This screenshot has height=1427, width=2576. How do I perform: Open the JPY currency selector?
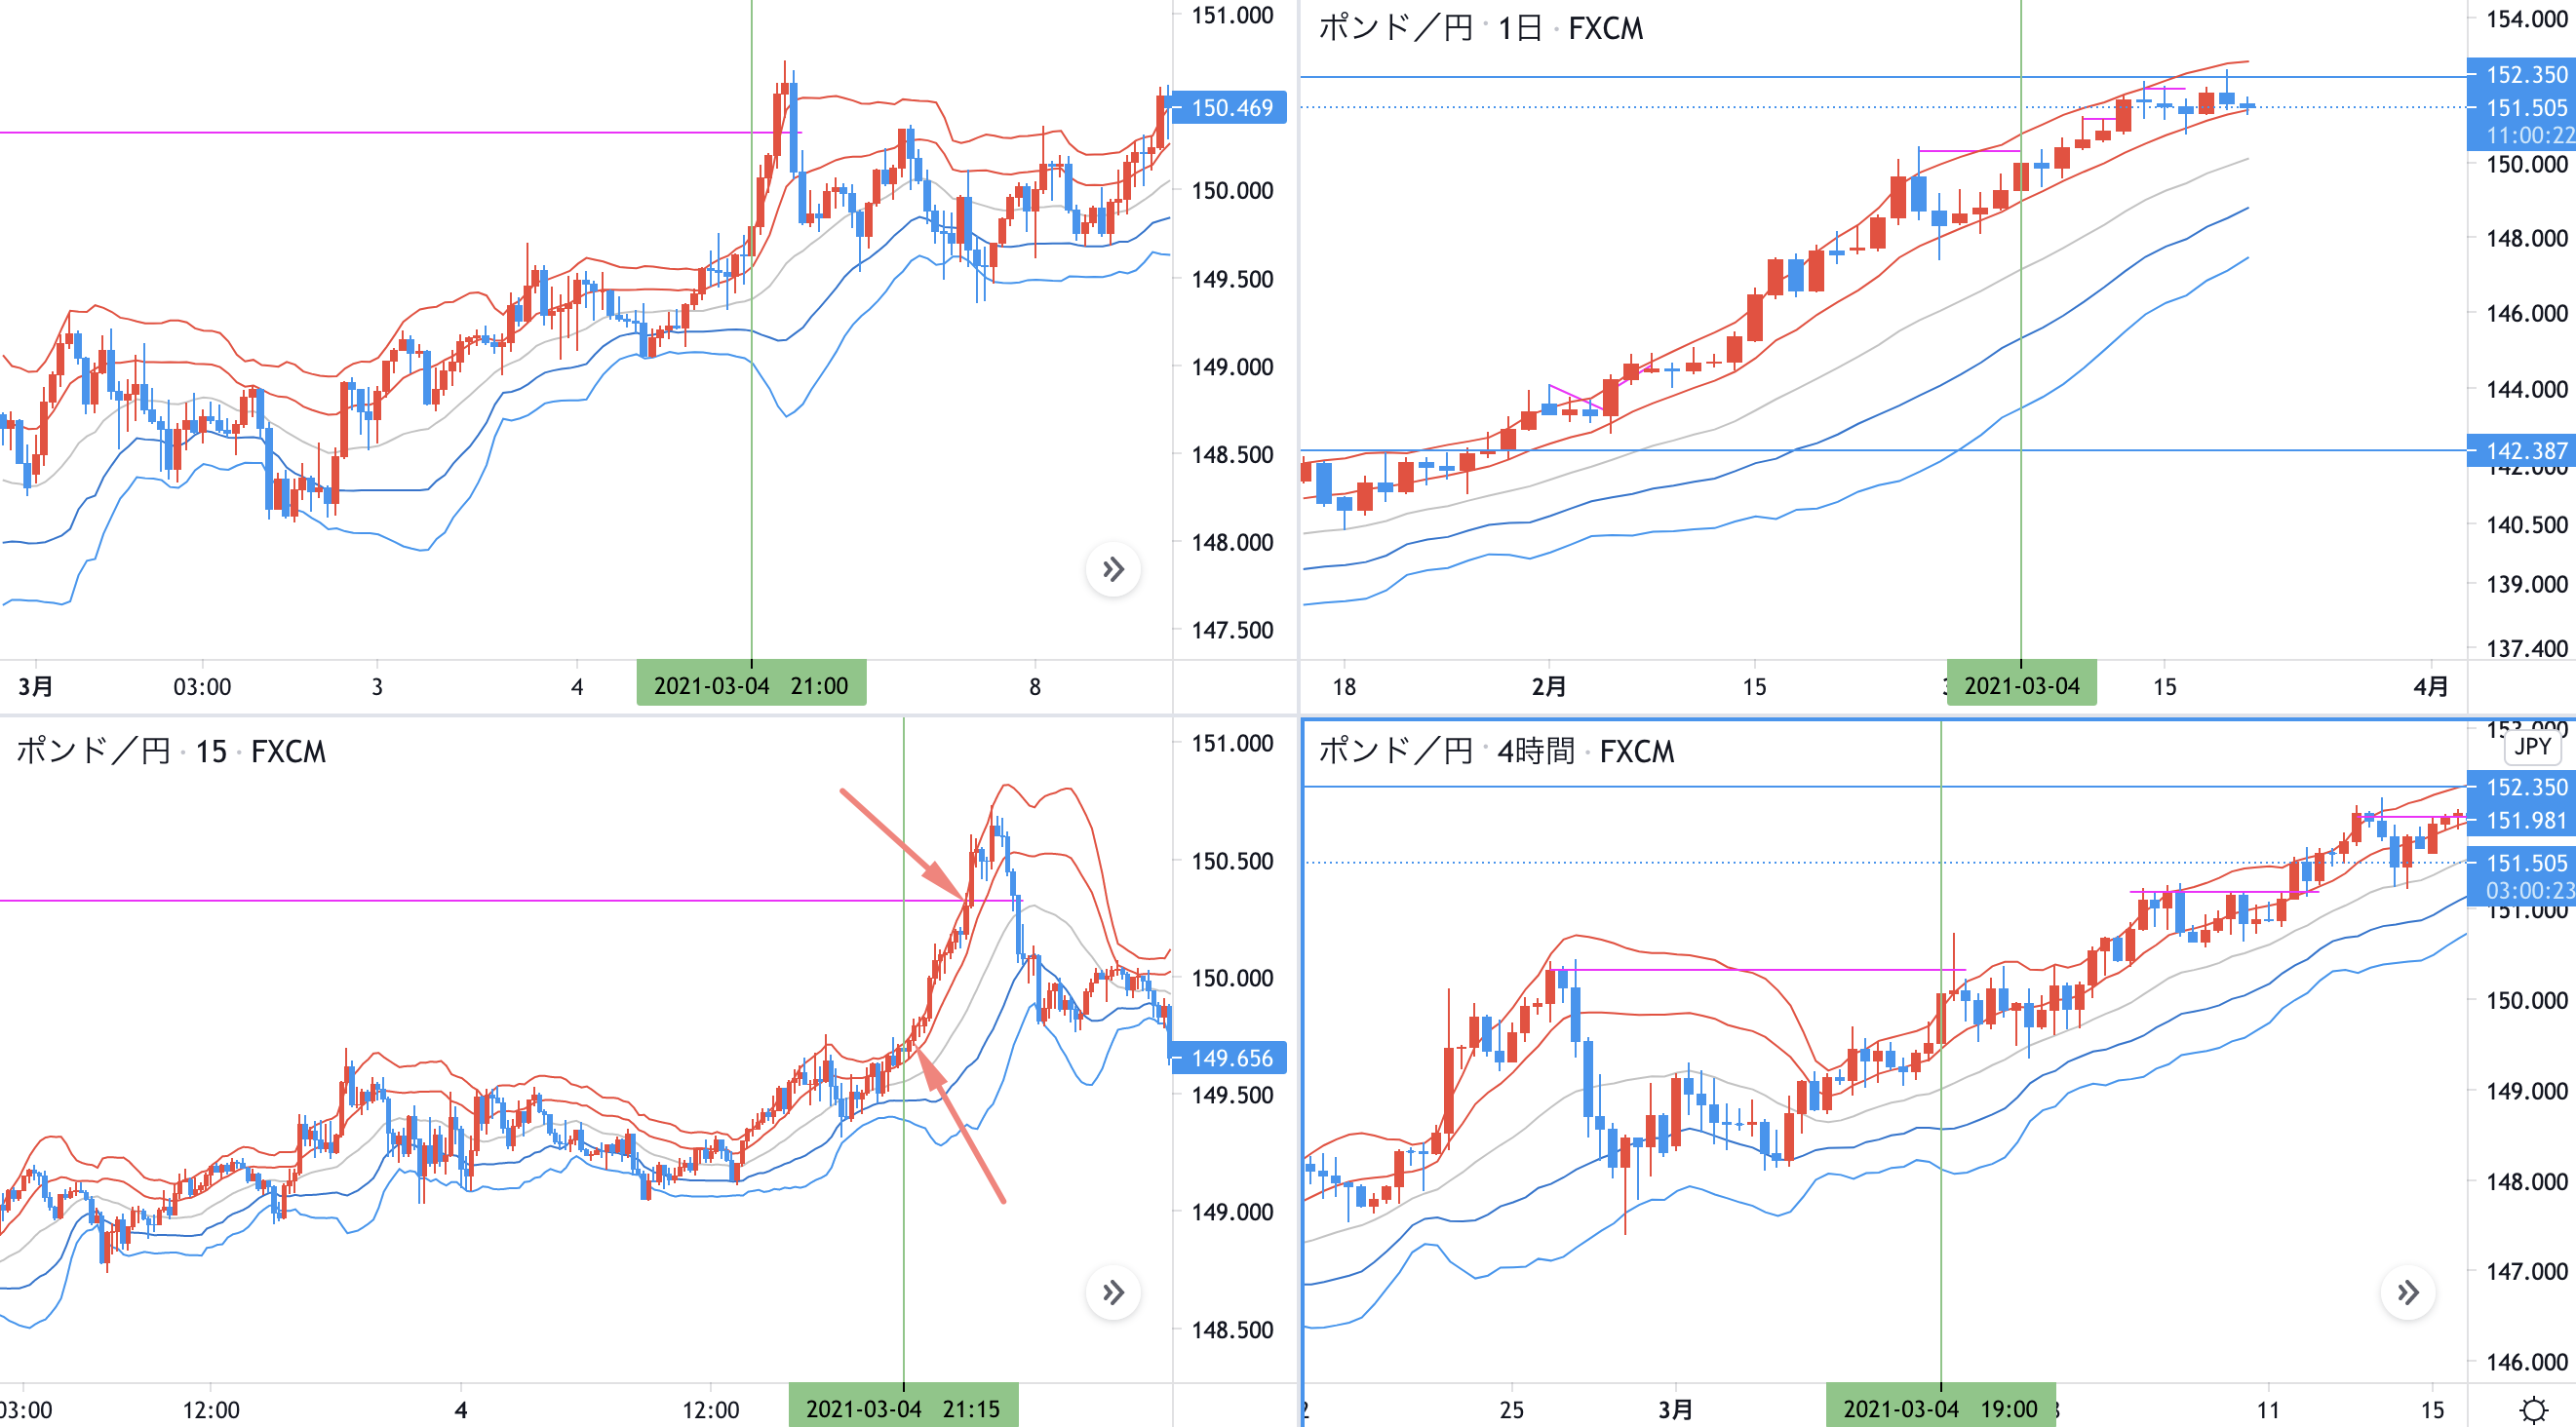(2533, 746)
